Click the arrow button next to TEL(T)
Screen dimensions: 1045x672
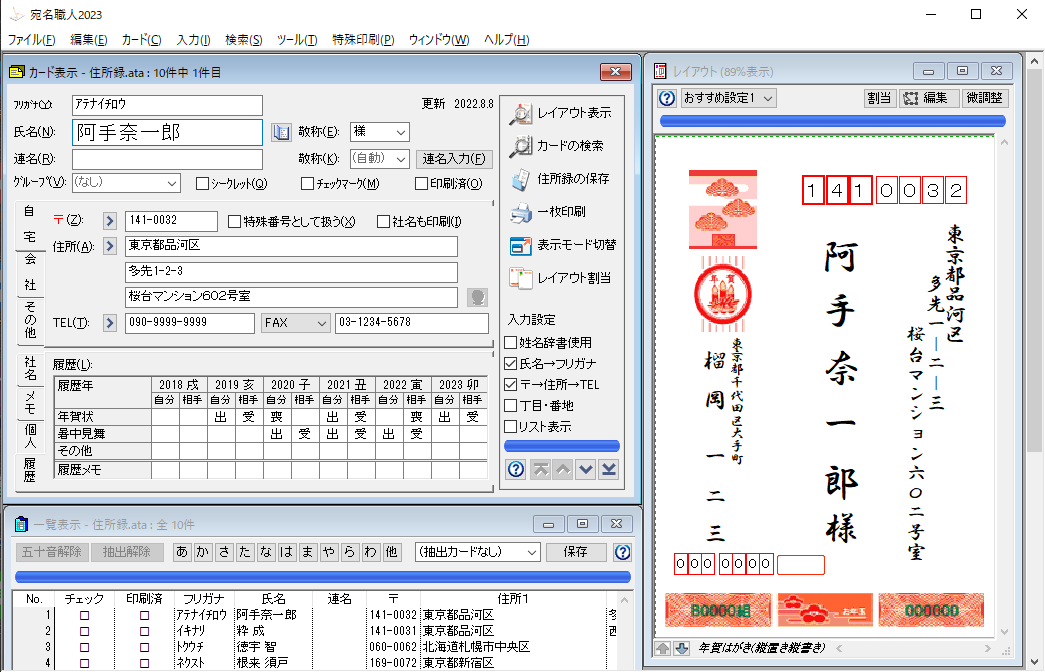110,323
